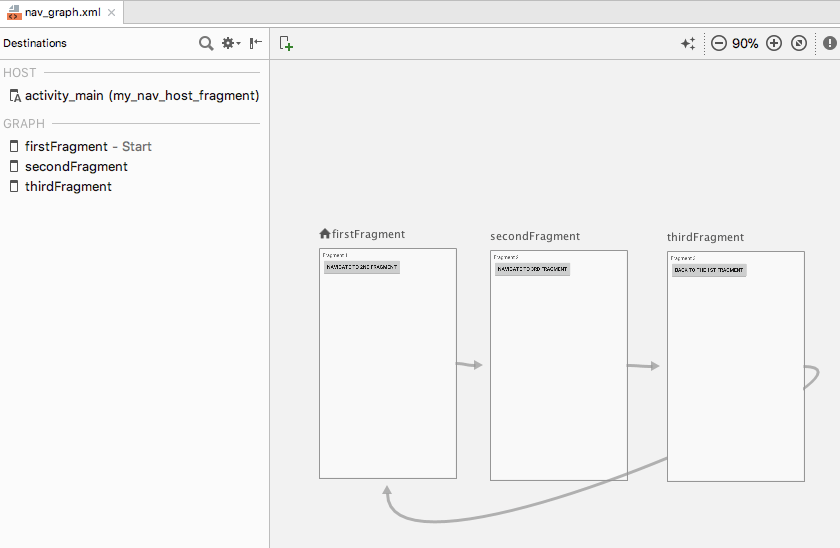Image resolution: width=840 pixels, height=548 pixels.
Task: Select the action arrow from firstFragment to secondFragment
Action: pyautogui.click(x=470, y=365)
